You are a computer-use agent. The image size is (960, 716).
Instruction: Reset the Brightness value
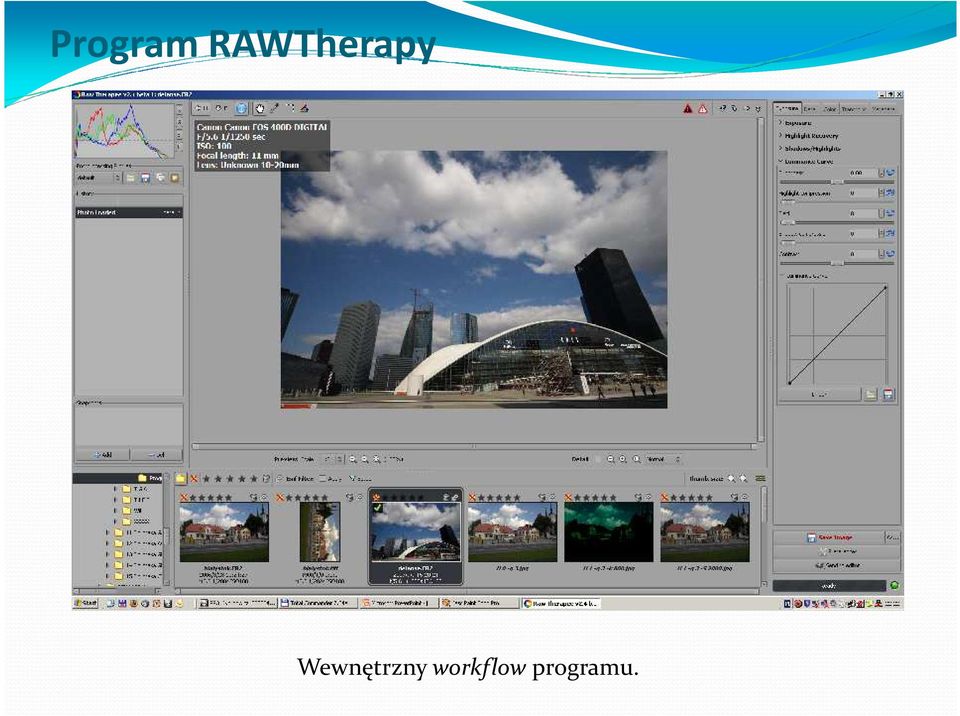click(x=890, y=173)
